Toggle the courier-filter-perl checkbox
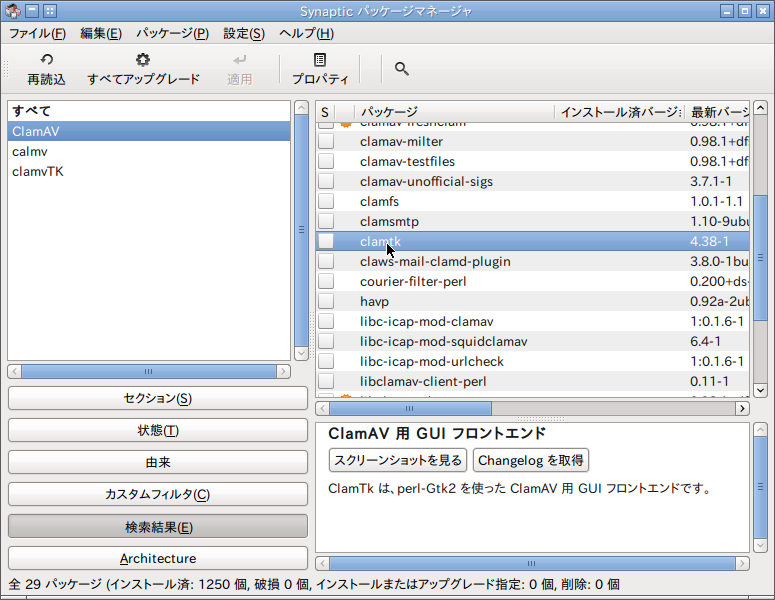 pos(326,281)
